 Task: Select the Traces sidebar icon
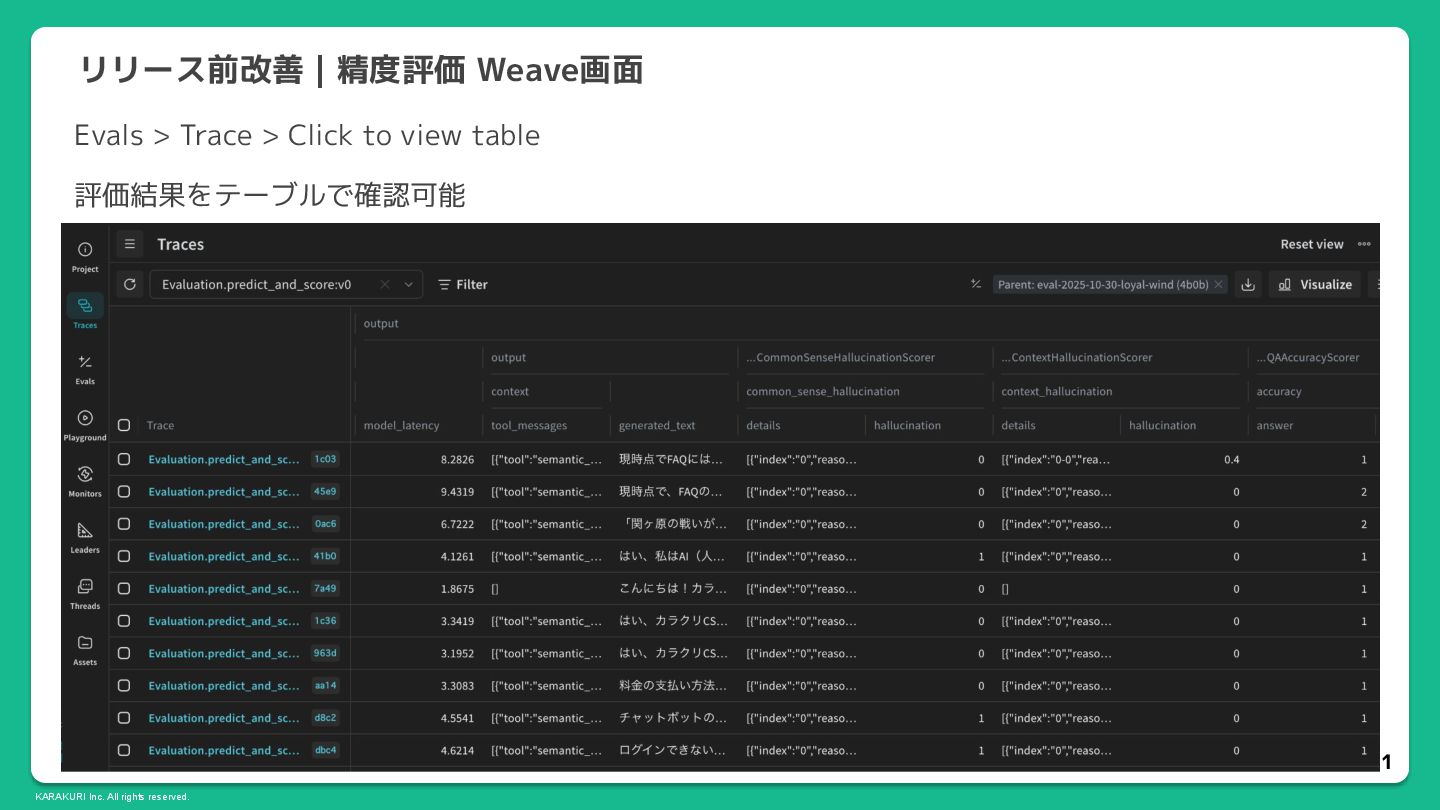tap(85, 311)
